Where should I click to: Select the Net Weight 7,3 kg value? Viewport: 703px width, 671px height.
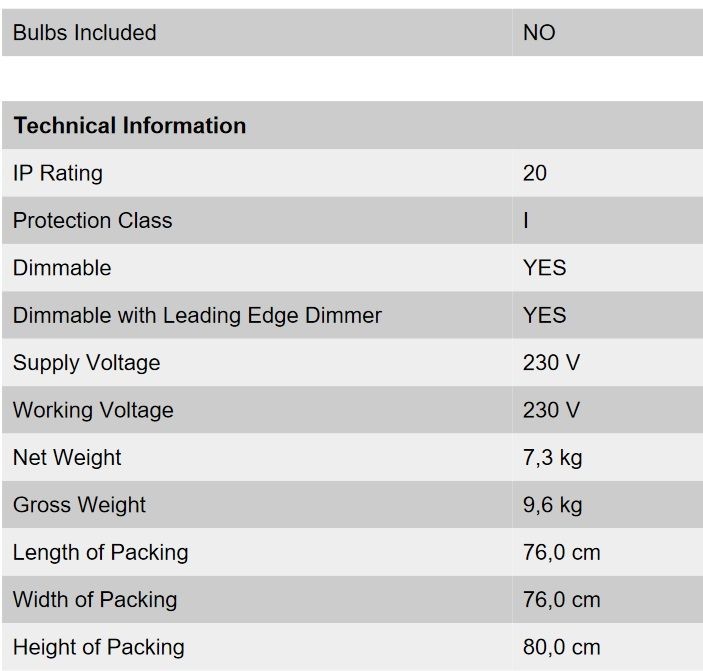click(x=552, y=458)
